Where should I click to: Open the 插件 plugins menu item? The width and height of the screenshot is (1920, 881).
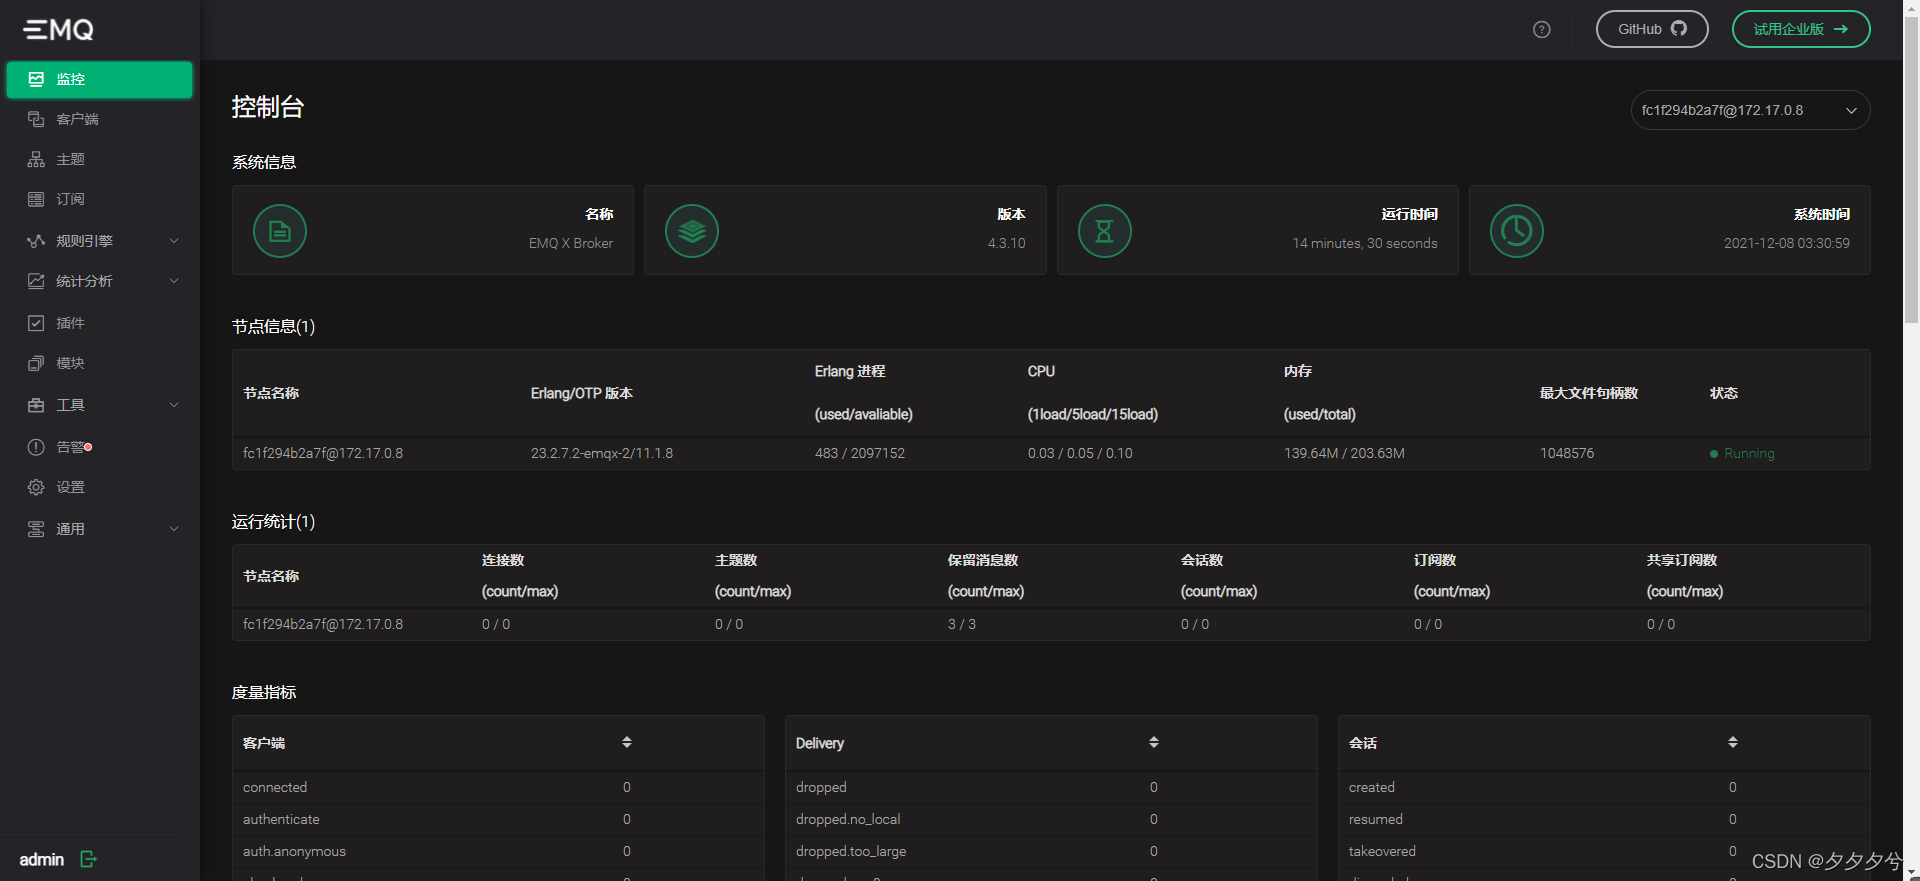99,323
